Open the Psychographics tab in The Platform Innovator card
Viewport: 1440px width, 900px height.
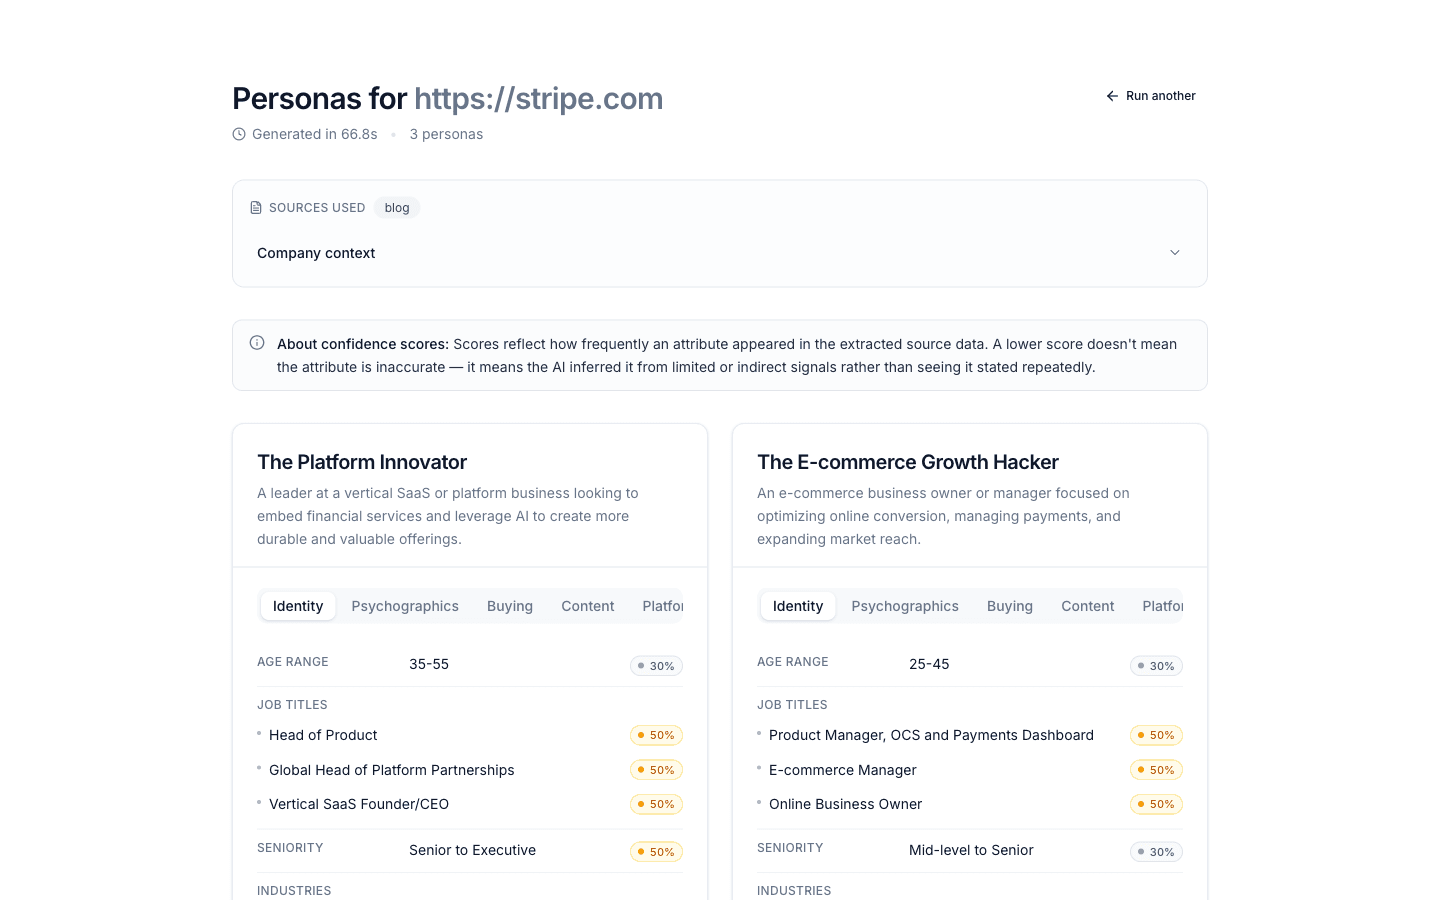(405, 606)
